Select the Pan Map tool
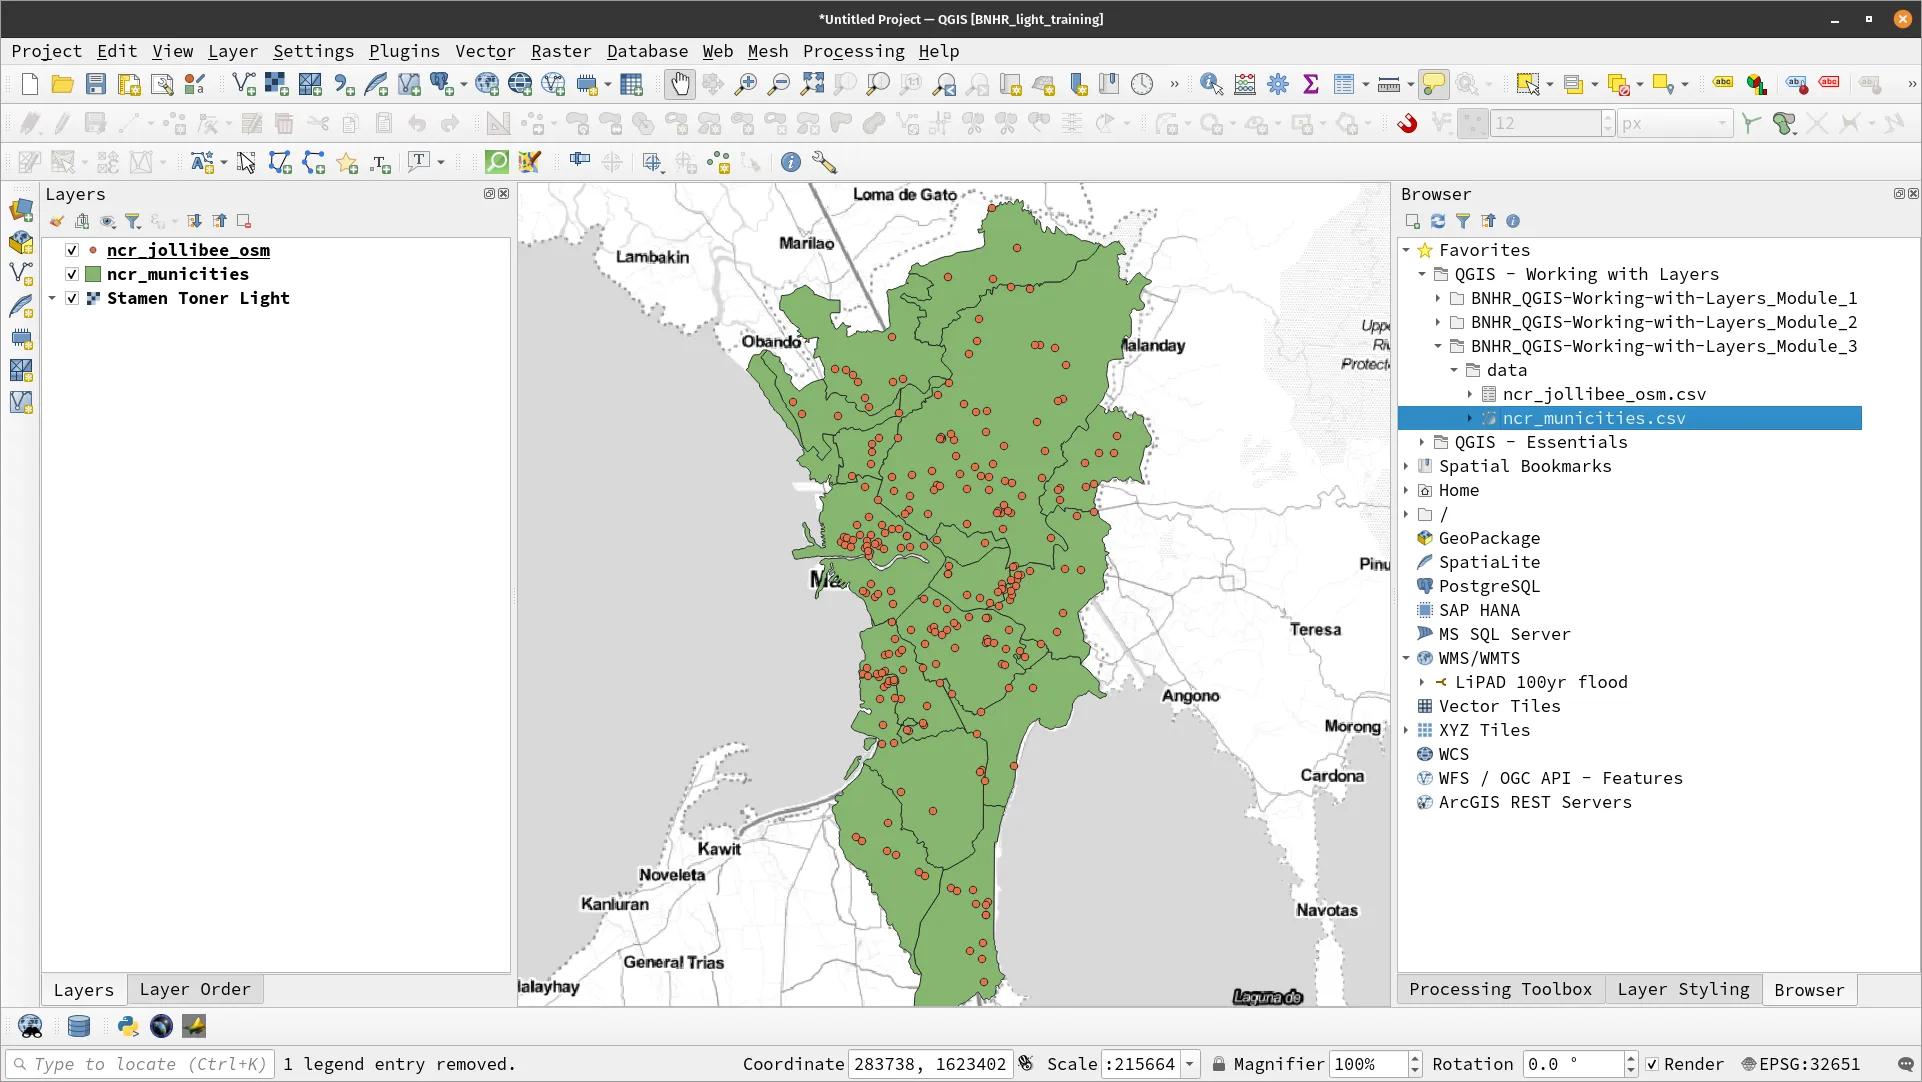 pos(679,84)
